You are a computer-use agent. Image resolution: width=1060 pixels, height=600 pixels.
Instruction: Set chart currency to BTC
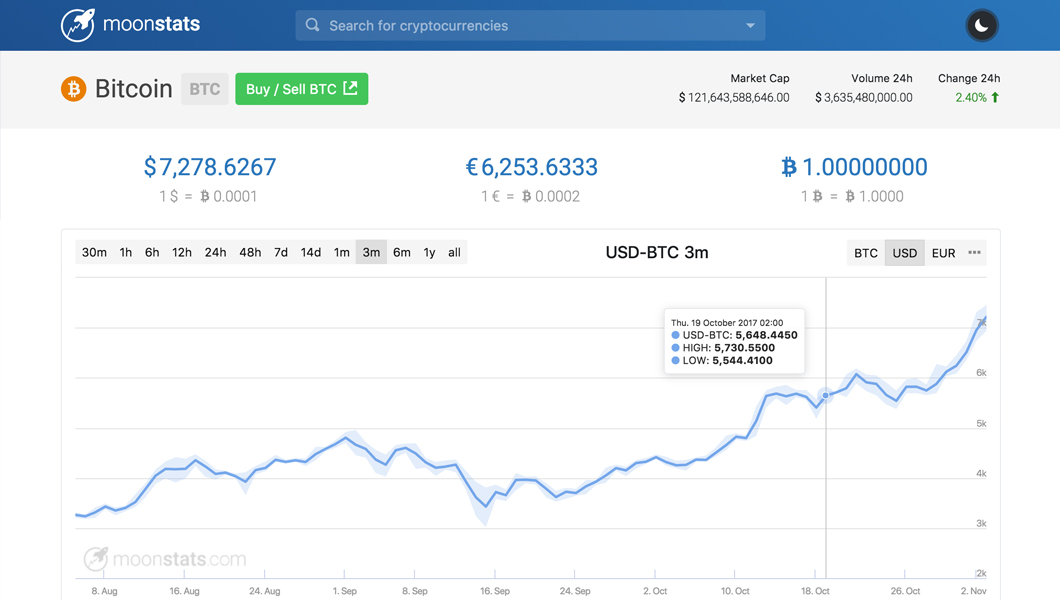[866, 253]
